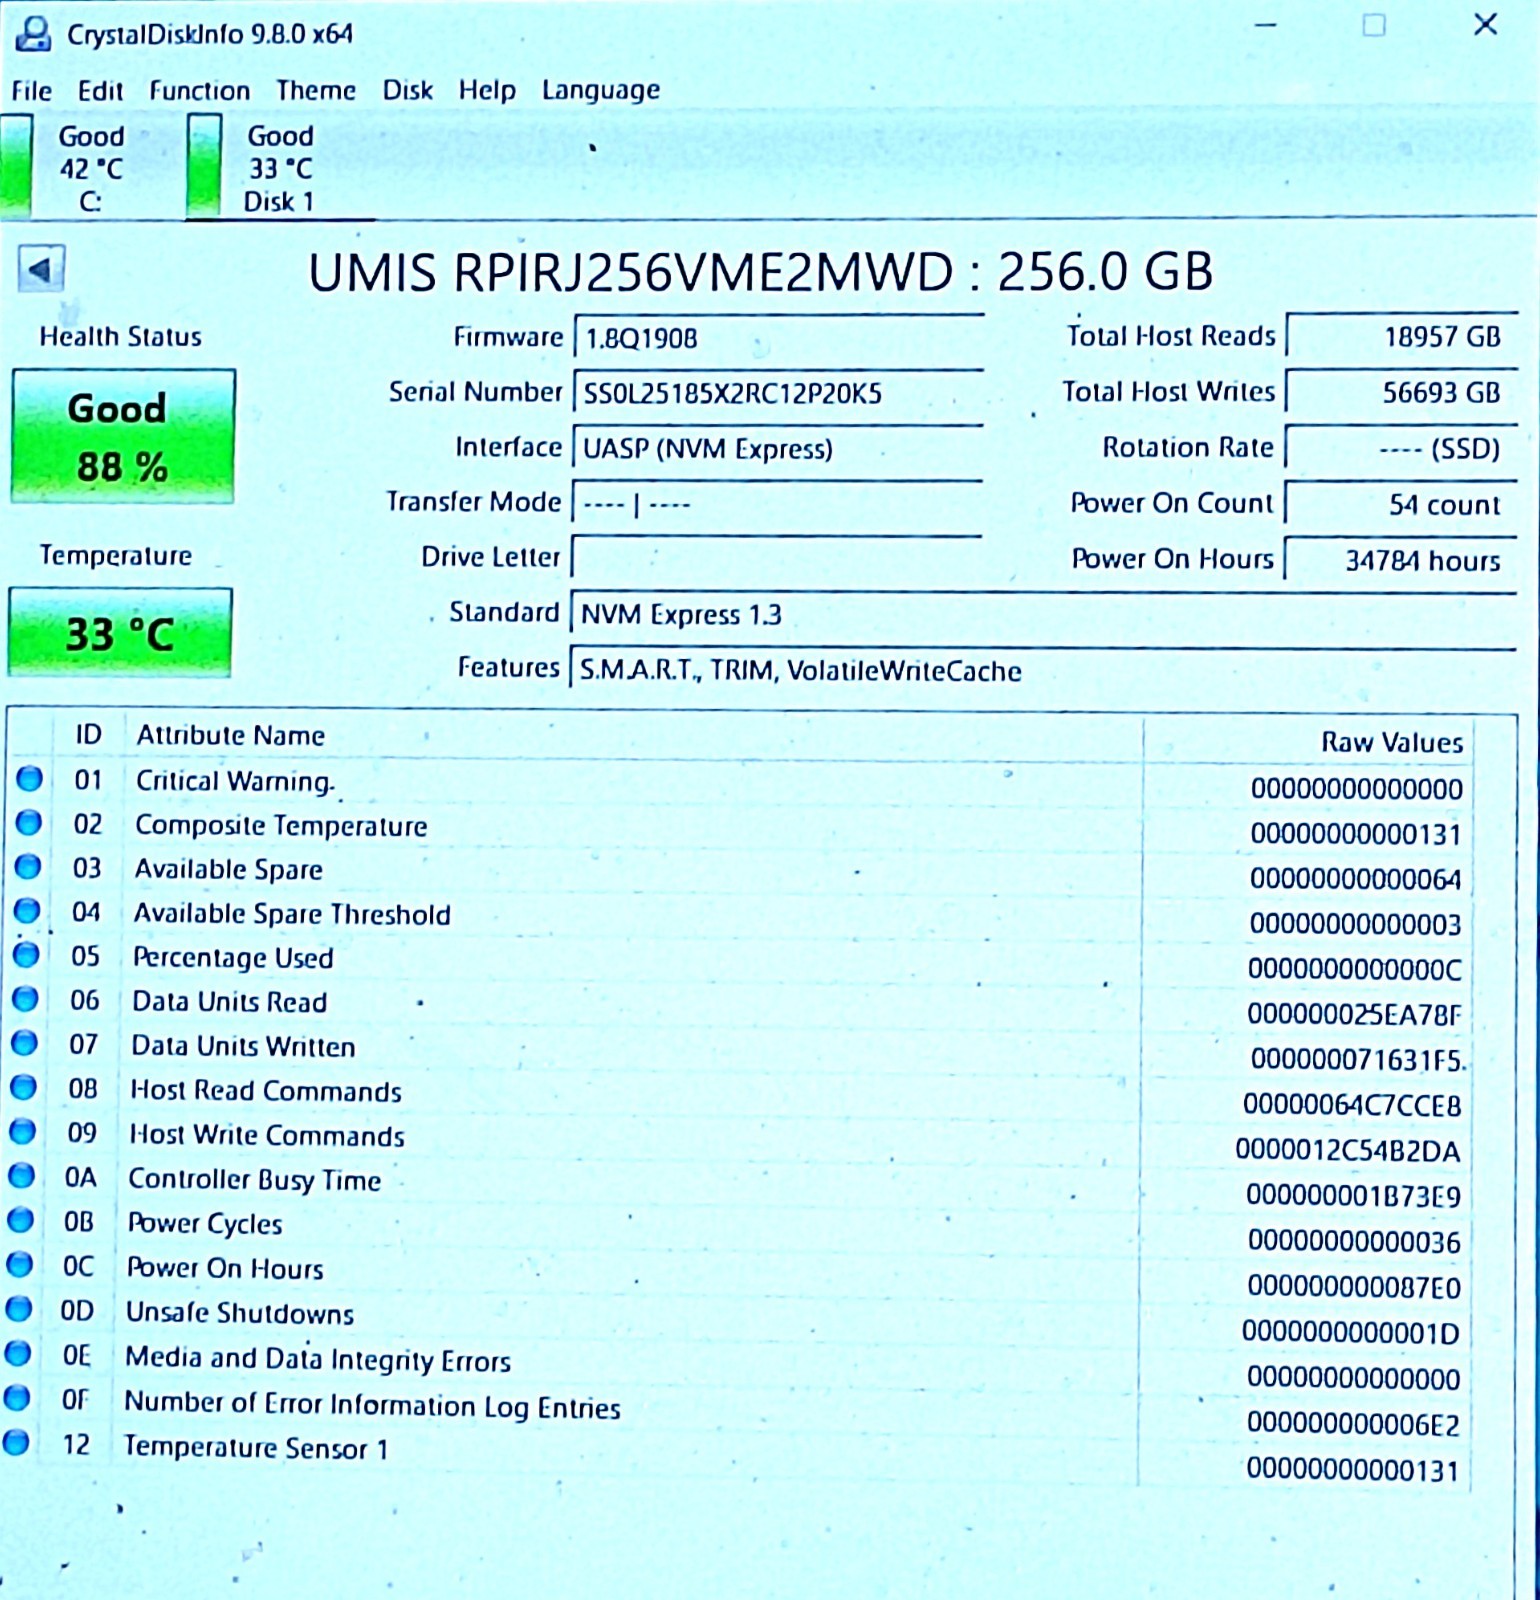Click status icon for Host Write Commands row
Screen dimensions: 1540x1600
pos(22,1131)
